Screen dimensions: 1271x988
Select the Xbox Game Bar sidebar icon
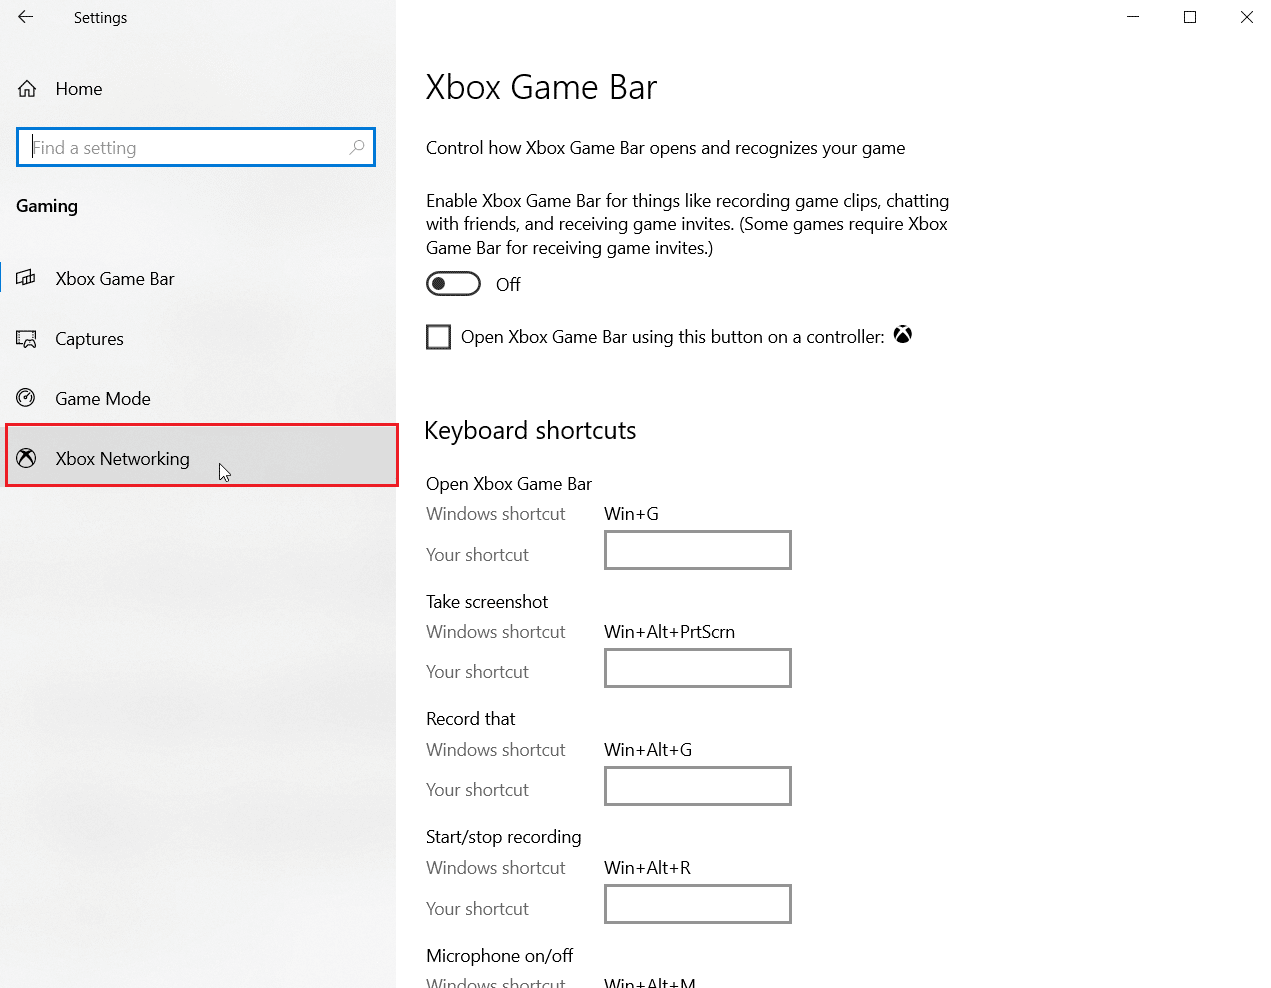point(26,278)
